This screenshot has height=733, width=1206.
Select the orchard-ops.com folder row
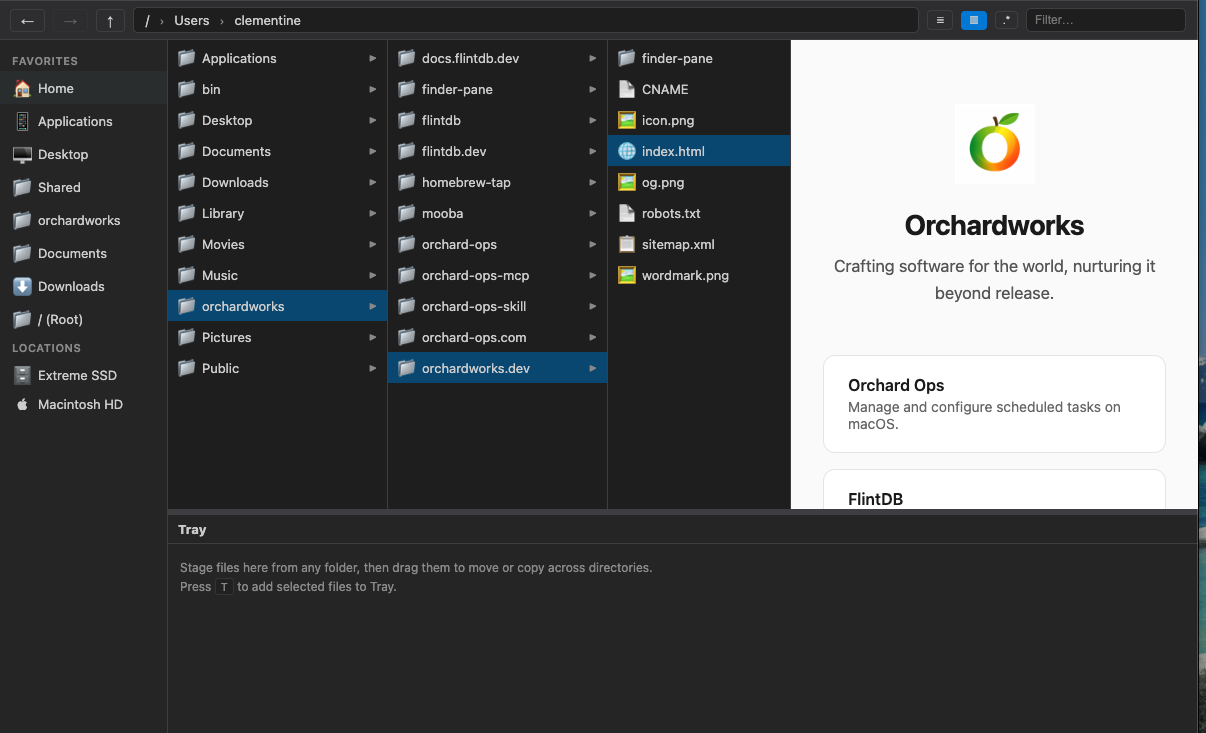(x=497, y=337)
